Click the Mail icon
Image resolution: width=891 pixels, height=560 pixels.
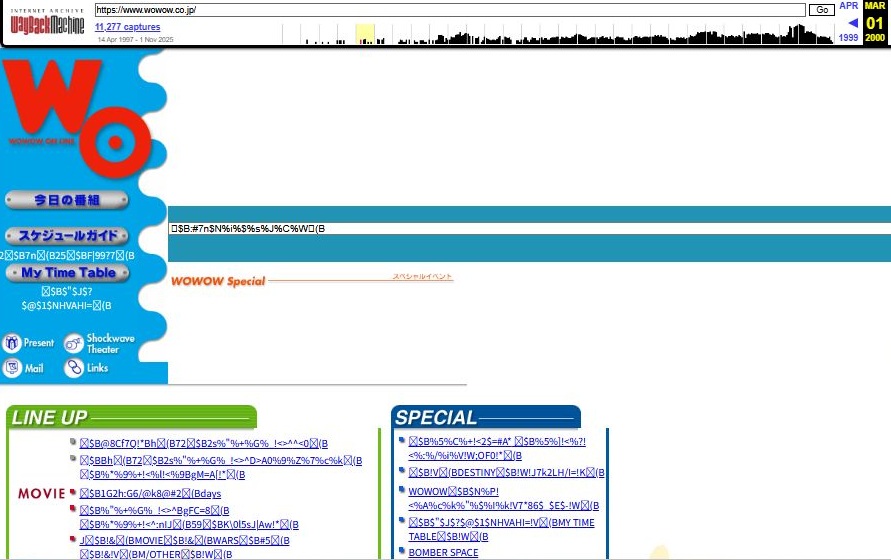[x=12, y=368]
